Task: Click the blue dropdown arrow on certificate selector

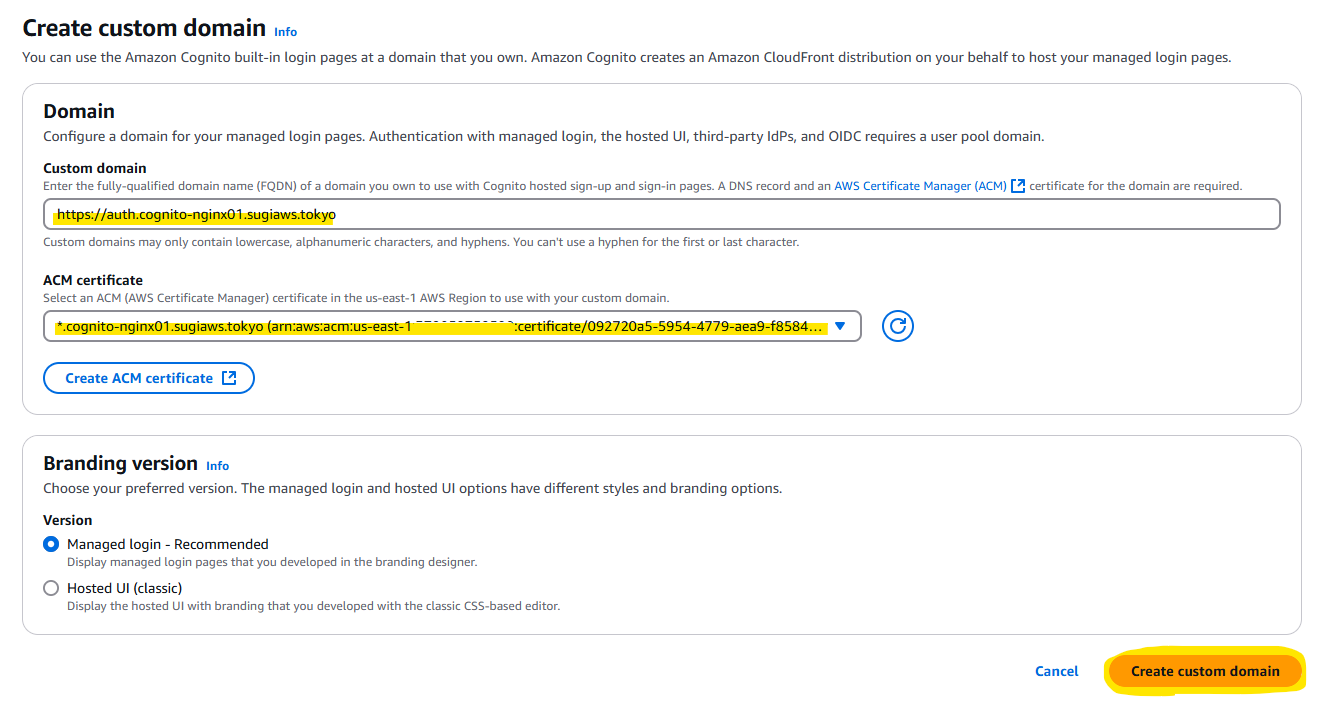Action: pos(841,326)
